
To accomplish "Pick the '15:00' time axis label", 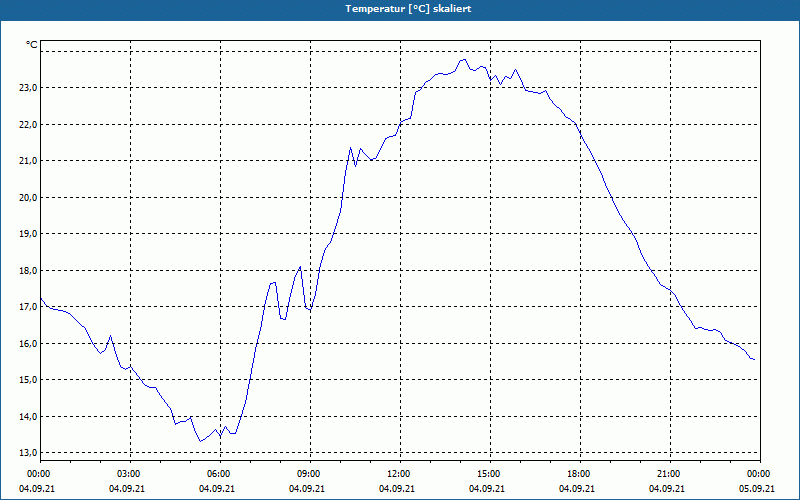I will click(490, 474).
